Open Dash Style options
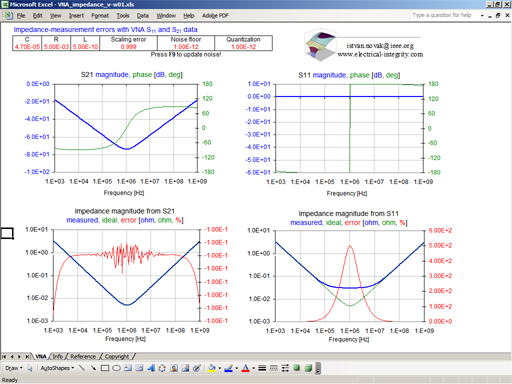 273,368
